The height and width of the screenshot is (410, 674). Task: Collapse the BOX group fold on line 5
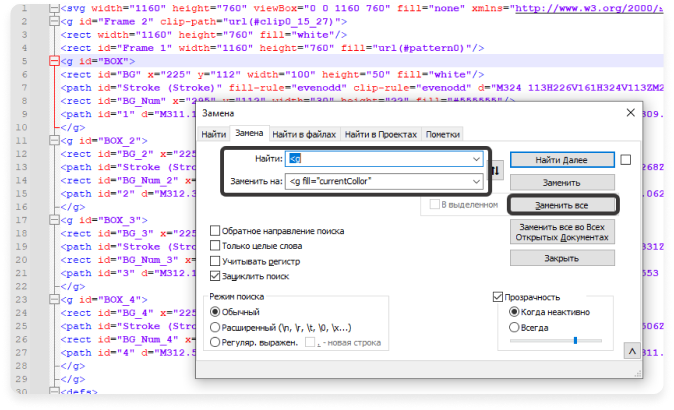[54, 61]
